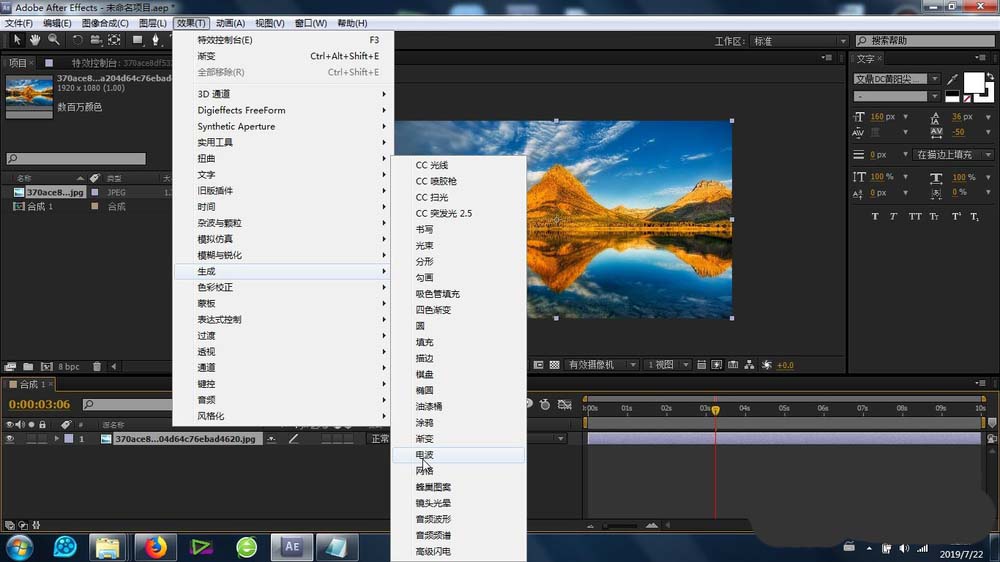The image size is (1000, 562).
Task: Apply Small Caps text style
Action: coord(934,216)
